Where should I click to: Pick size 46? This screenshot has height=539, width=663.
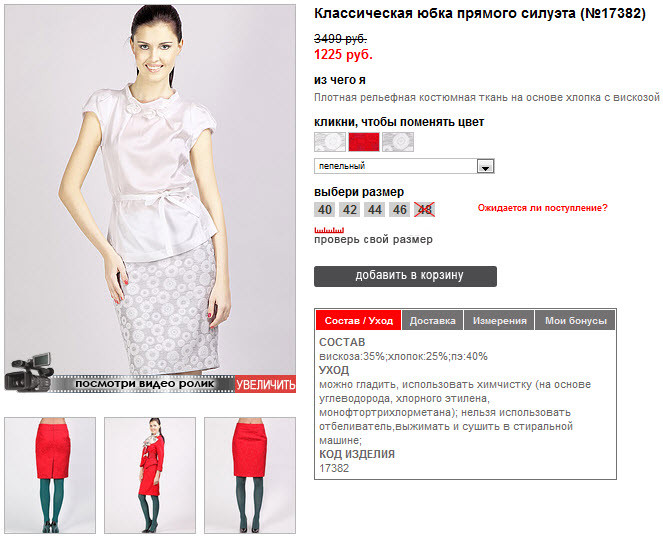click(400, 210)
